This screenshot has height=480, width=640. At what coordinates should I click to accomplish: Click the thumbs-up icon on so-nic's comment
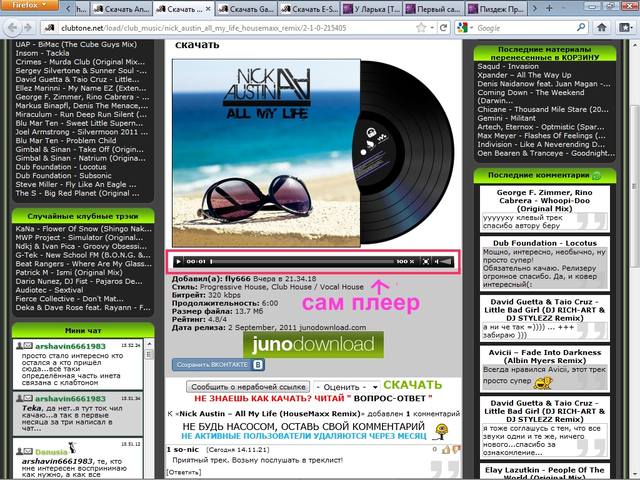[446, 449]
